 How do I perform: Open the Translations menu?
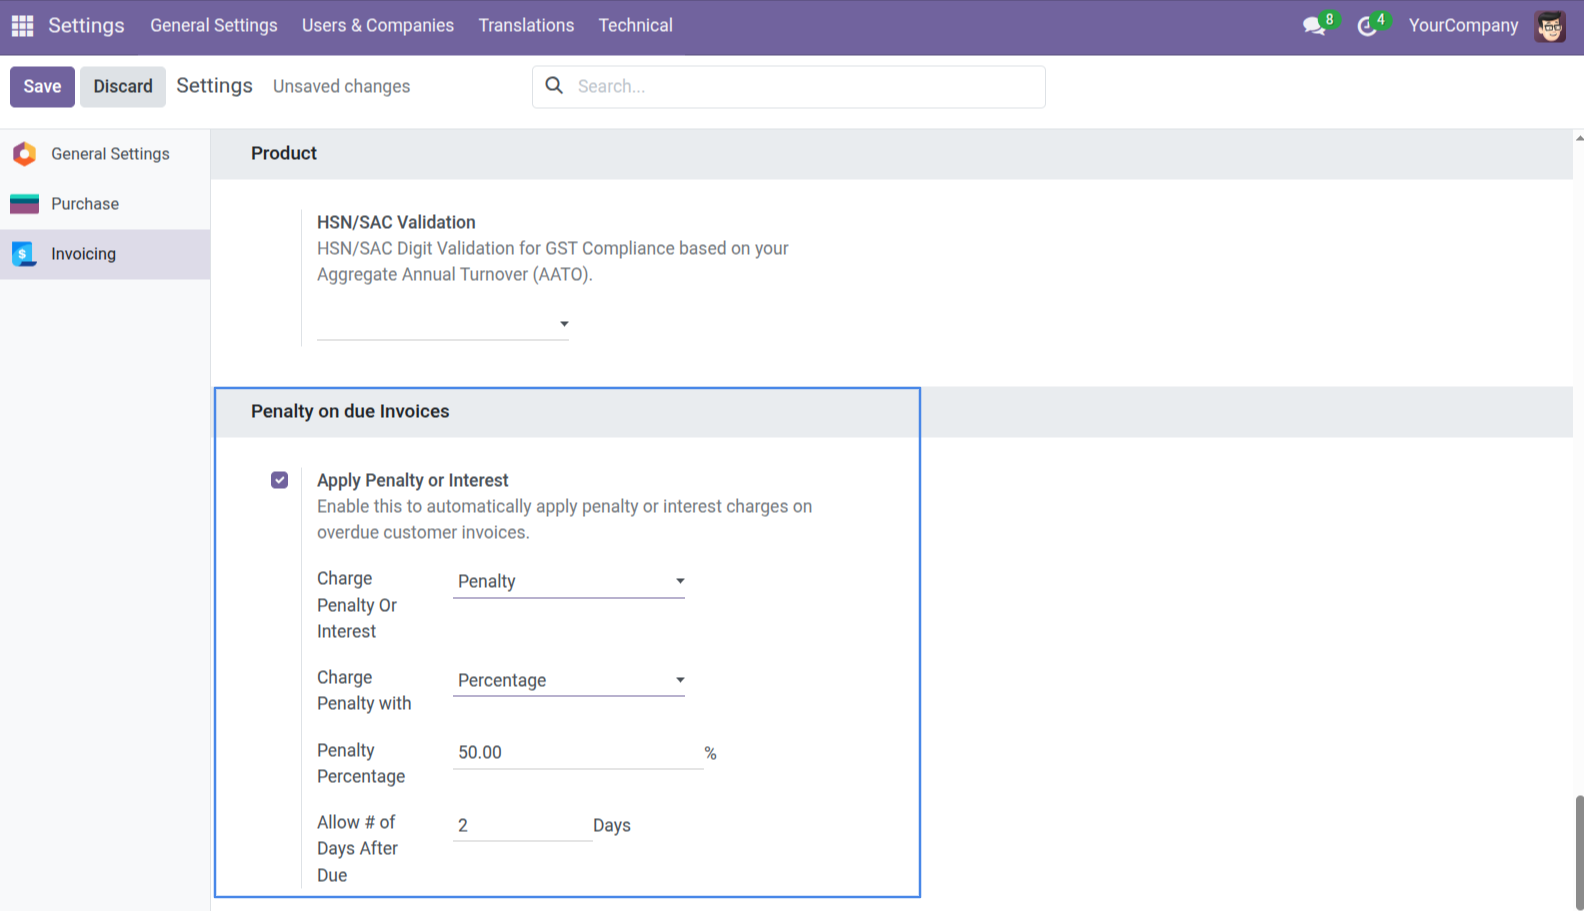pyautogui.click(x=526, y=25)
